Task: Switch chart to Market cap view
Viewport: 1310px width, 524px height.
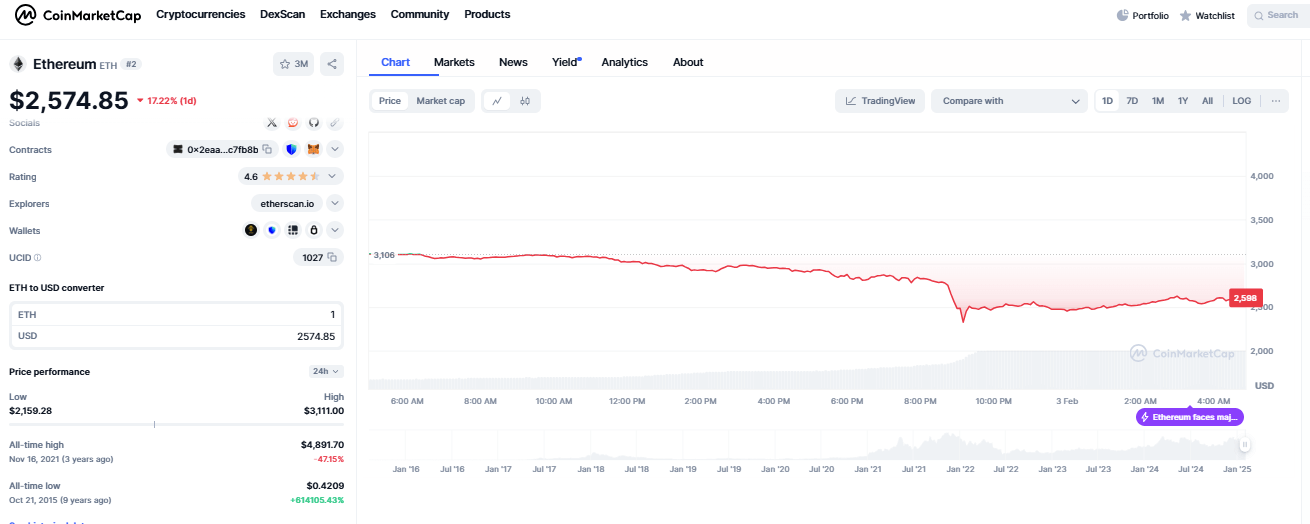Action: coord(440,101)
